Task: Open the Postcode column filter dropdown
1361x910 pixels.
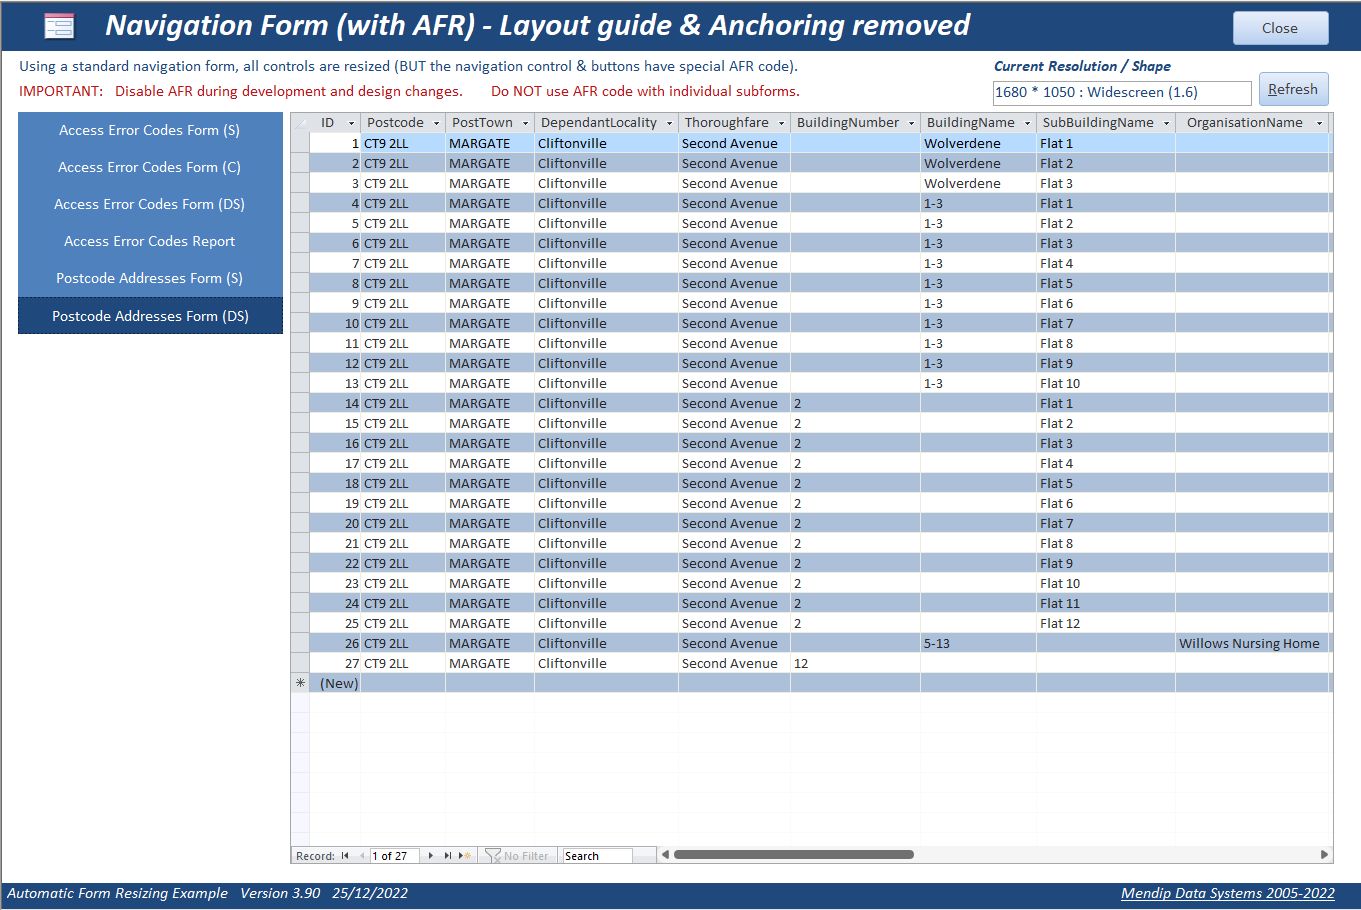Action: (436, 123)
